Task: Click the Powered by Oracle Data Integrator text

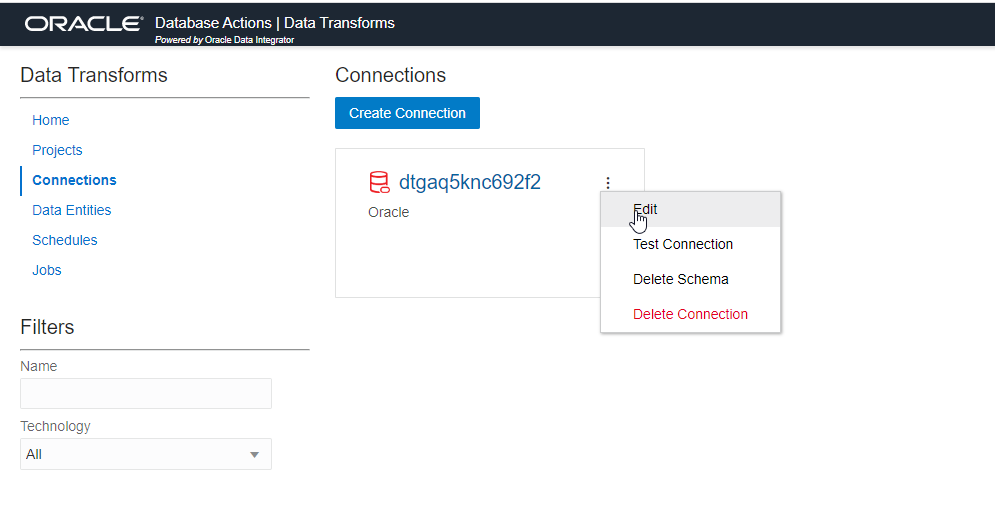Action: pyautogui.click(x=224, y=40)
